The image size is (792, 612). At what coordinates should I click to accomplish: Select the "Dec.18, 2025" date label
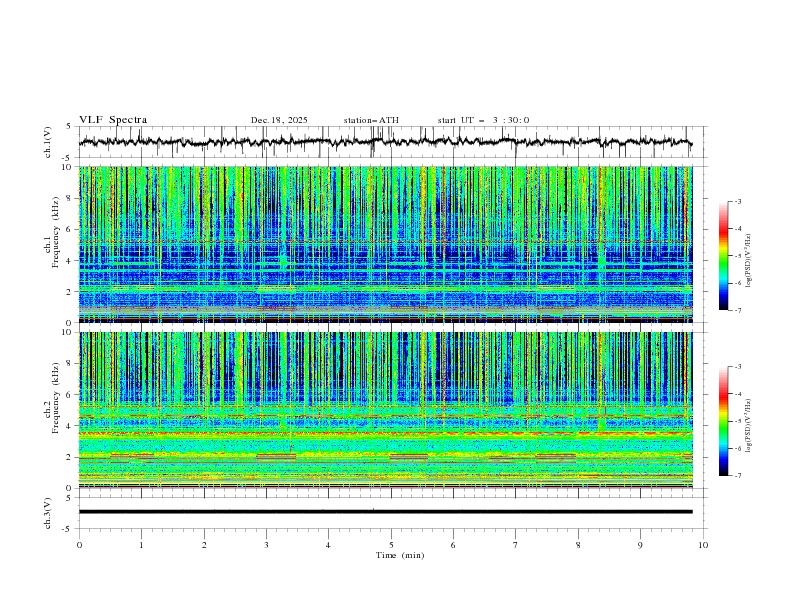pyautogui.click(x=279, y=120)
